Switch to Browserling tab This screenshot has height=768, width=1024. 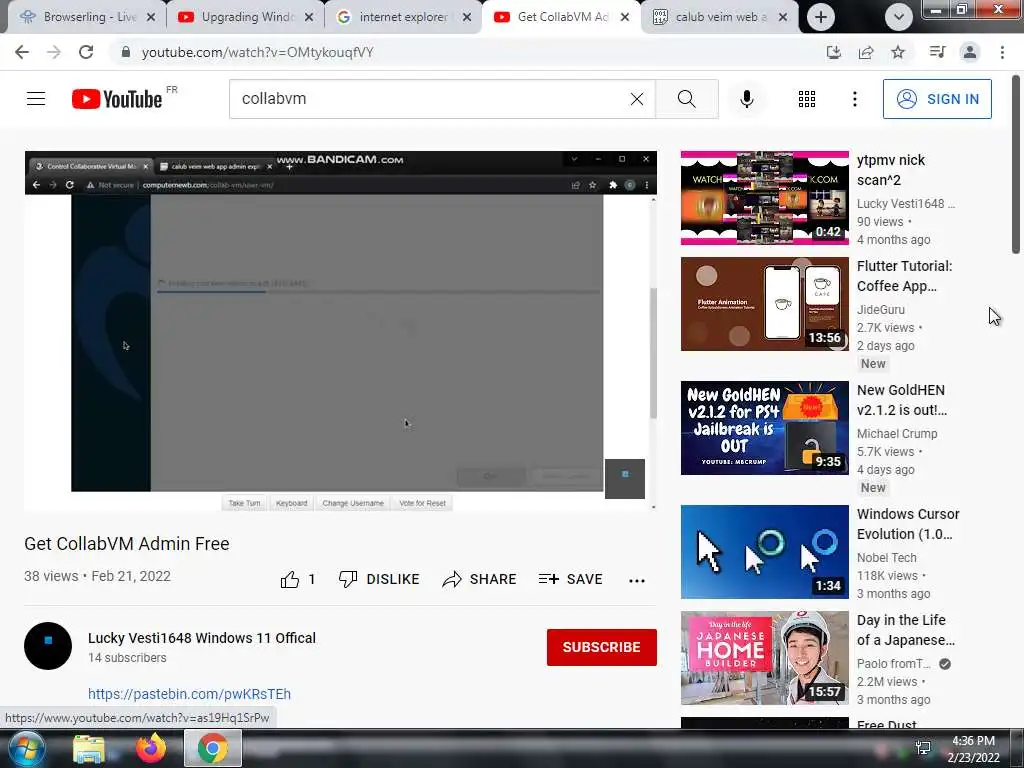pyautogui.click(x=85, y=17)
